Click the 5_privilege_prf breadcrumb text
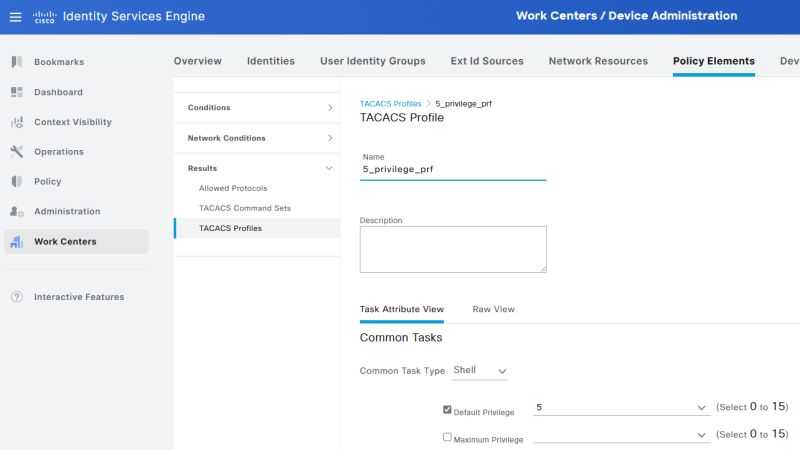The width and height of the screenshot is (800, 450). [463, 104]
